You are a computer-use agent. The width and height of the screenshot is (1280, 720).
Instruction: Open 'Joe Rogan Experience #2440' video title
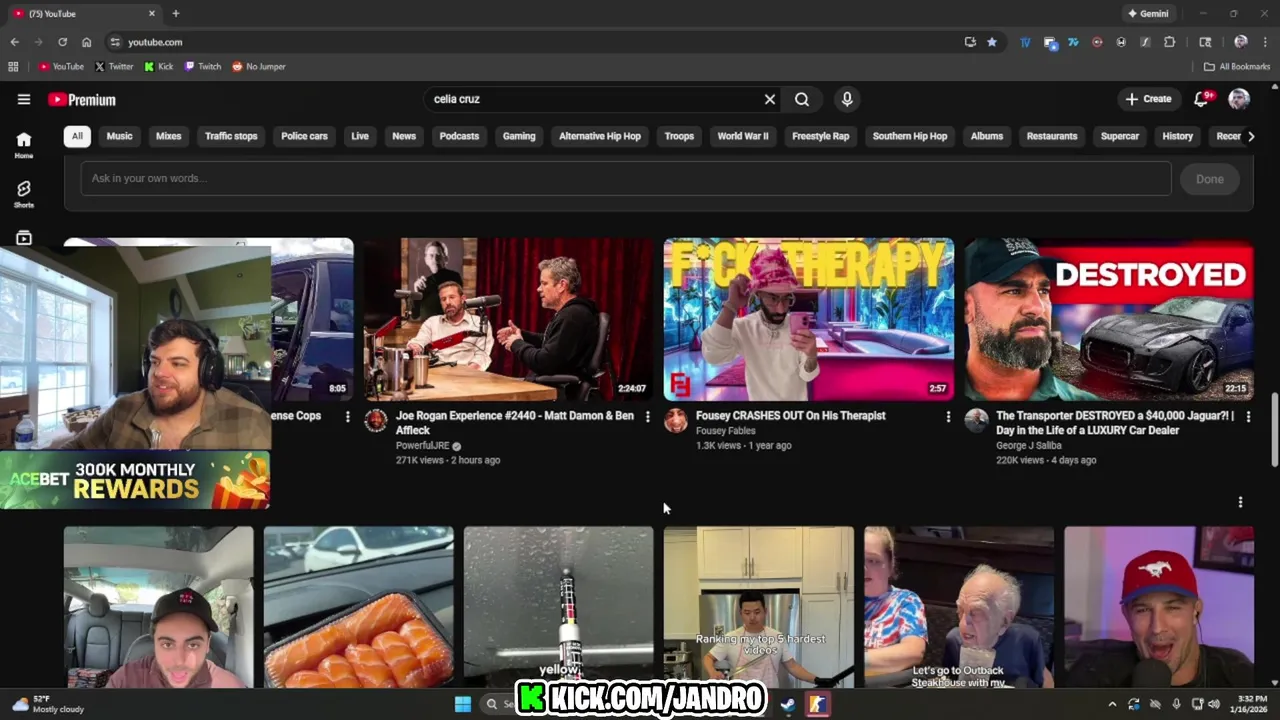click(515, 423)
